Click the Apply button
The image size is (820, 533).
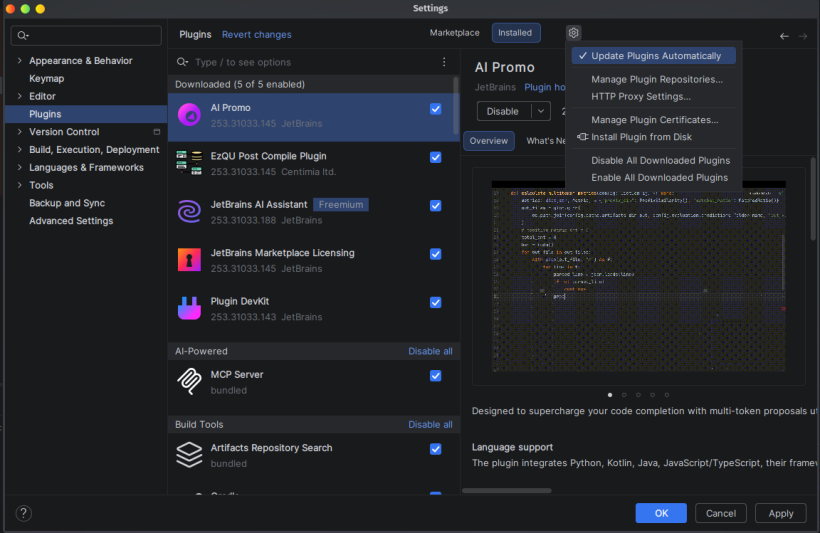[781, 513]
